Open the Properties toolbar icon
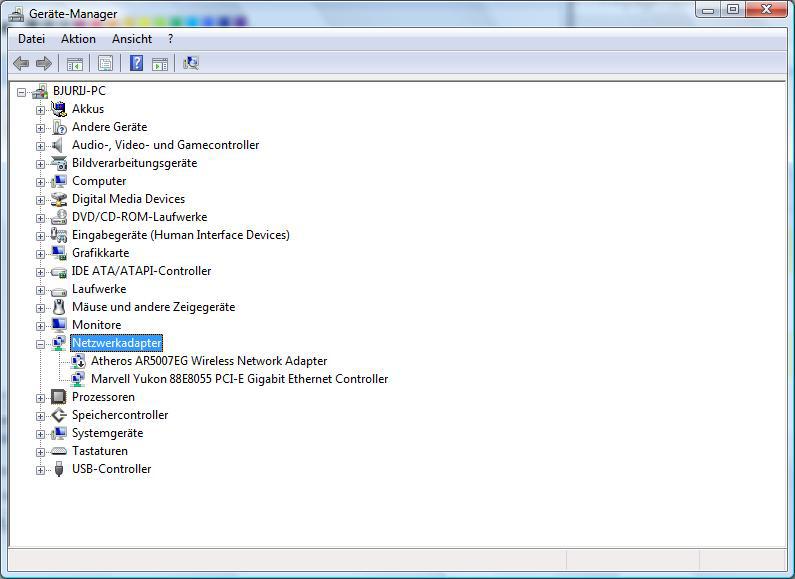Image resolution: width=795 pixels, height=579 pixels. (x=105, y=63)
